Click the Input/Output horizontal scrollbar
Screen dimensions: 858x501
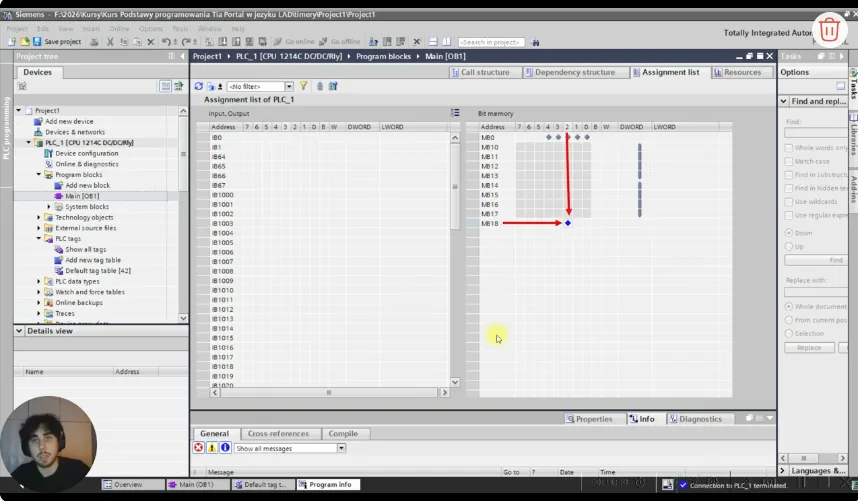(x=329, y=392)
